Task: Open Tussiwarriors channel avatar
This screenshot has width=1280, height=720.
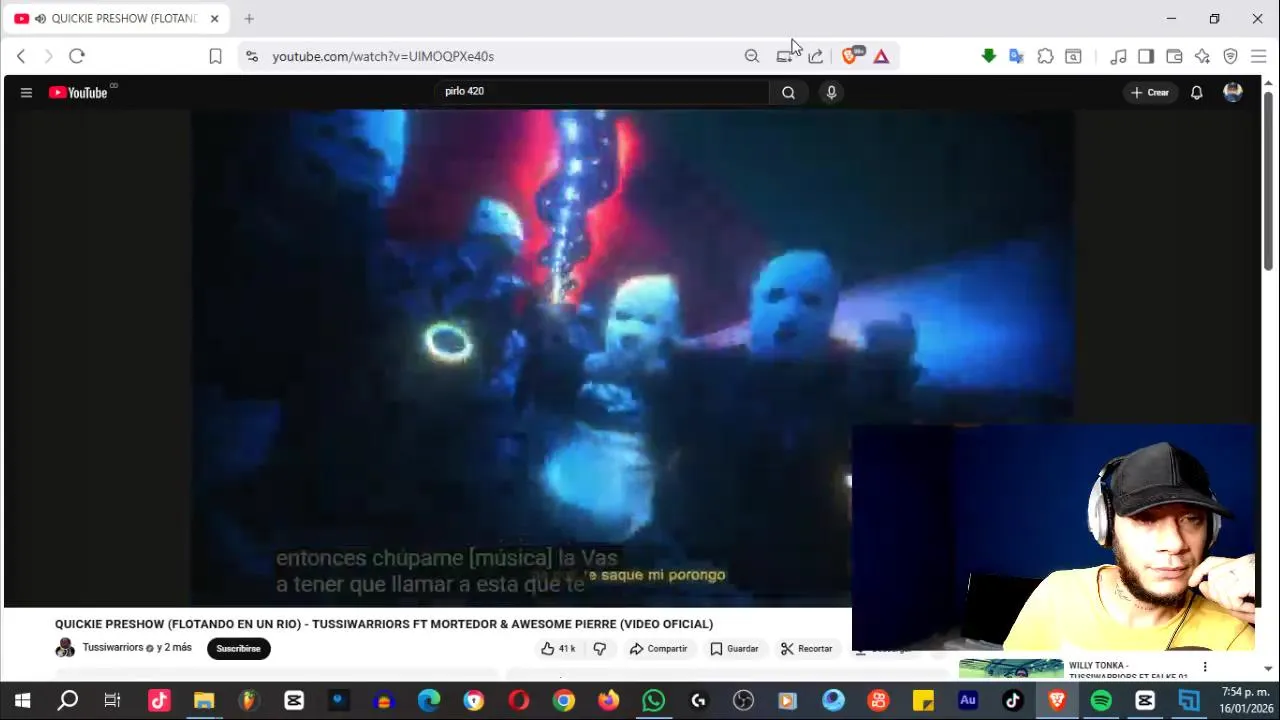Action: [65, 648]
